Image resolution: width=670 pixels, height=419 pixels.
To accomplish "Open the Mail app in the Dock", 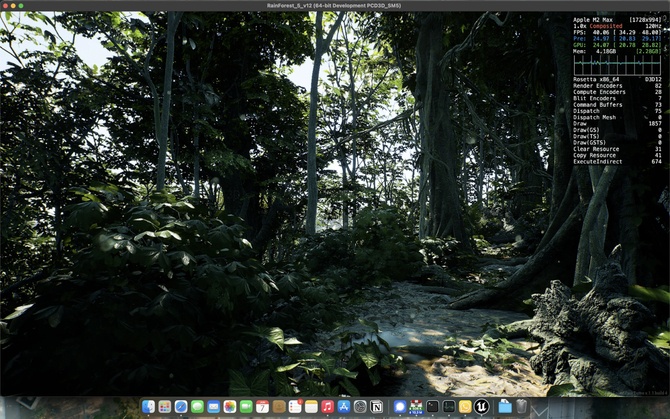I will (213, 407).
